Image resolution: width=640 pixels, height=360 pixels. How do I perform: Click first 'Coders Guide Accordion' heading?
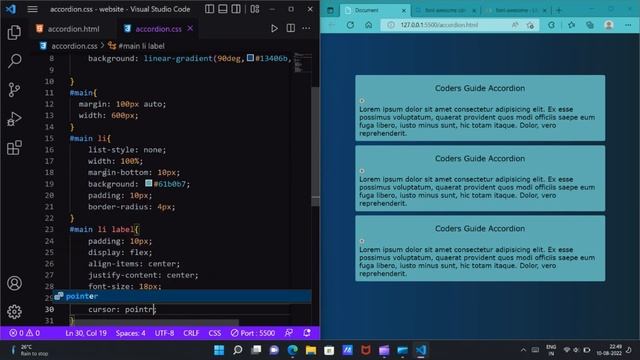coord(480,88)
